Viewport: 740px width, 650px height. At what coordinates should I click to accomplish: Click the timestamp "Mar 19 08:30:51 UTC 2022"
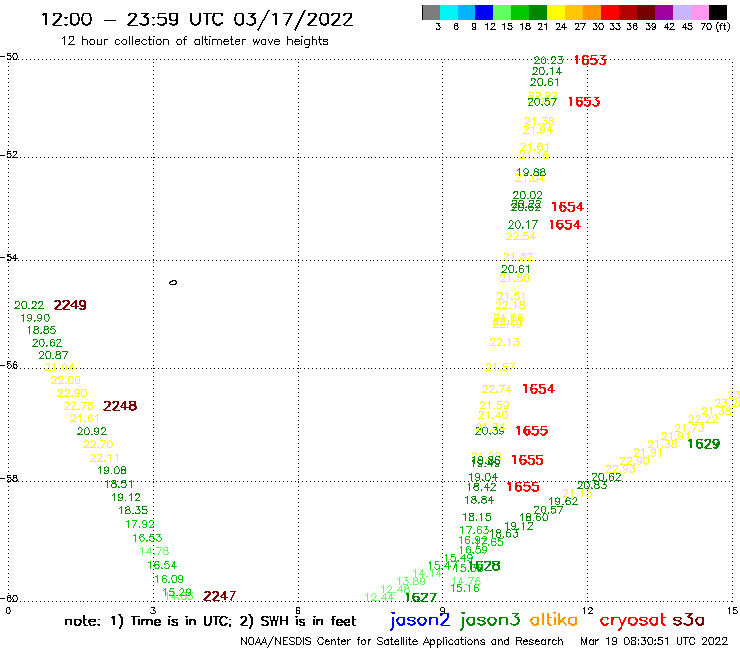[654, 642]
